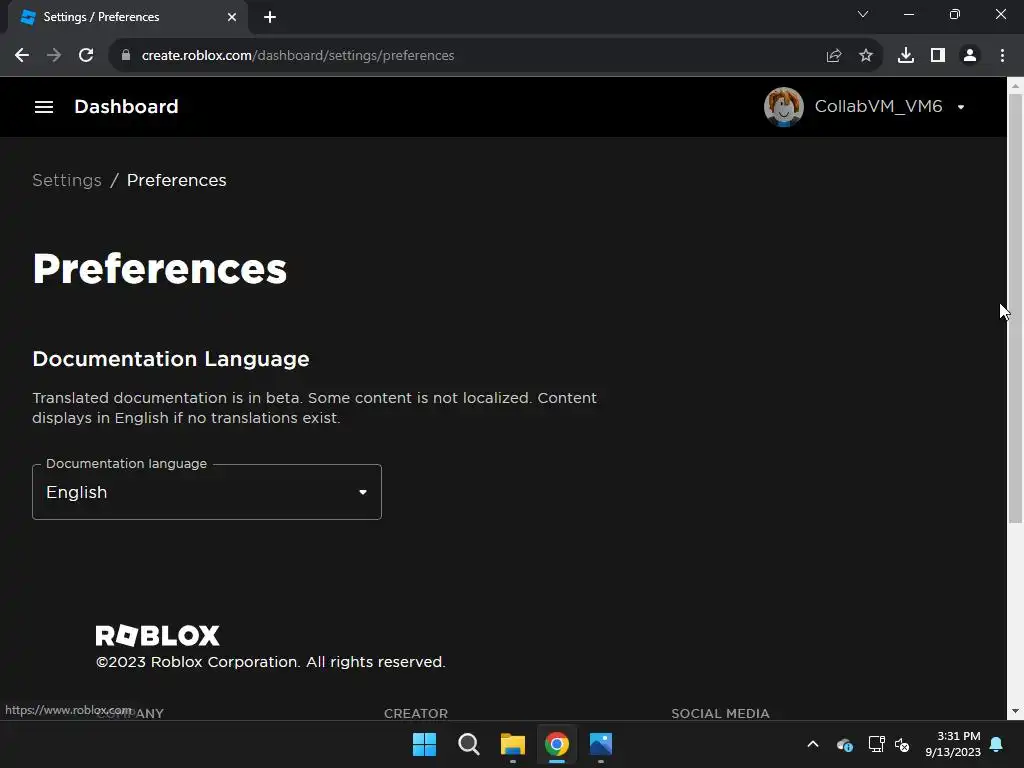
Task: Minimize the Chrome window
Action: coord(908,14)
